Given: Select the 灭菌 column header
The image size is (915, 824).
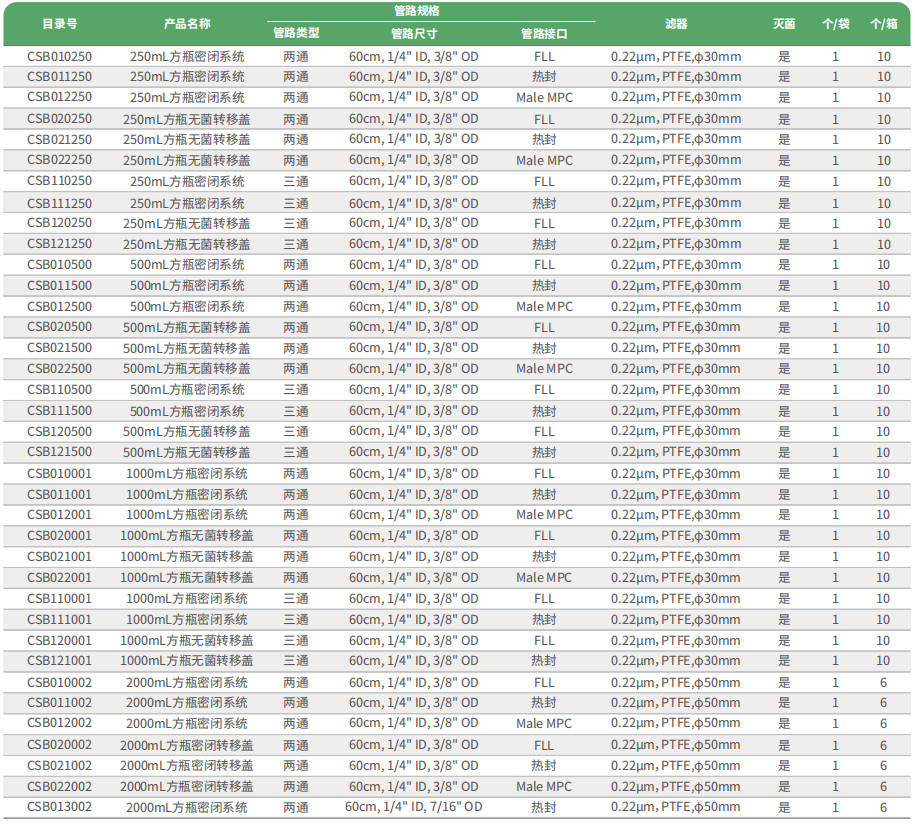Looking at the screenshot, I should pyautogui.click(x=784, y=23).
